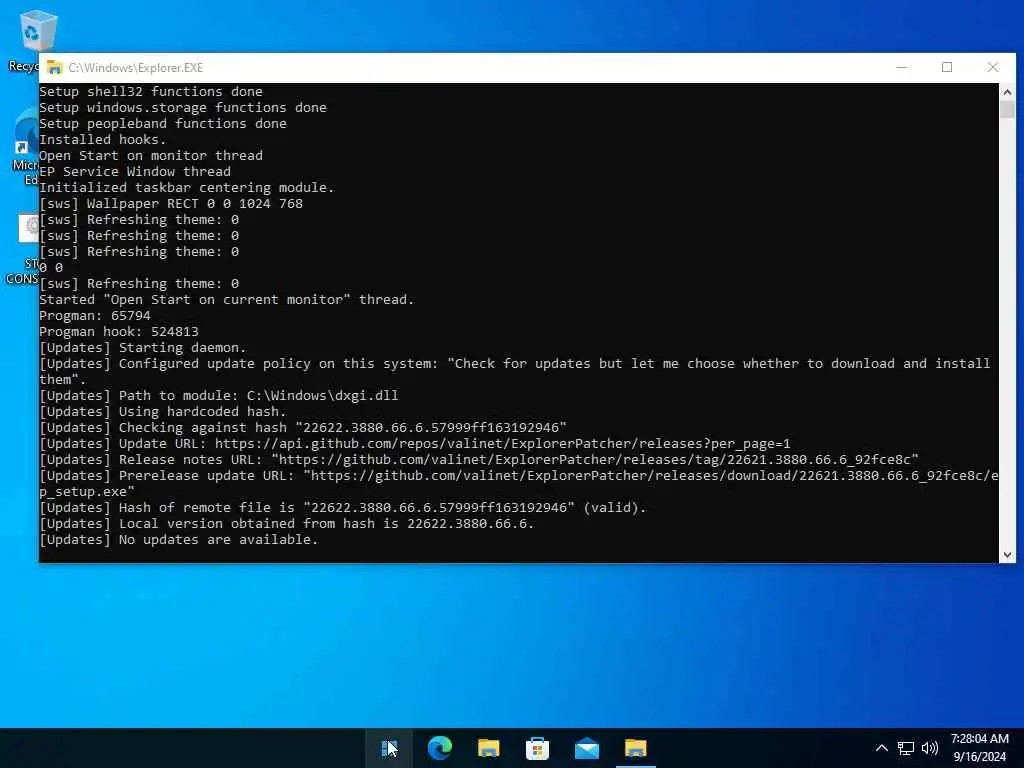The width and height of the screenshot is (1024, 768).
Task: Select the active Explorer.EXE console taskbar icon
Action: pyautogui.click(x=635, y=748)
